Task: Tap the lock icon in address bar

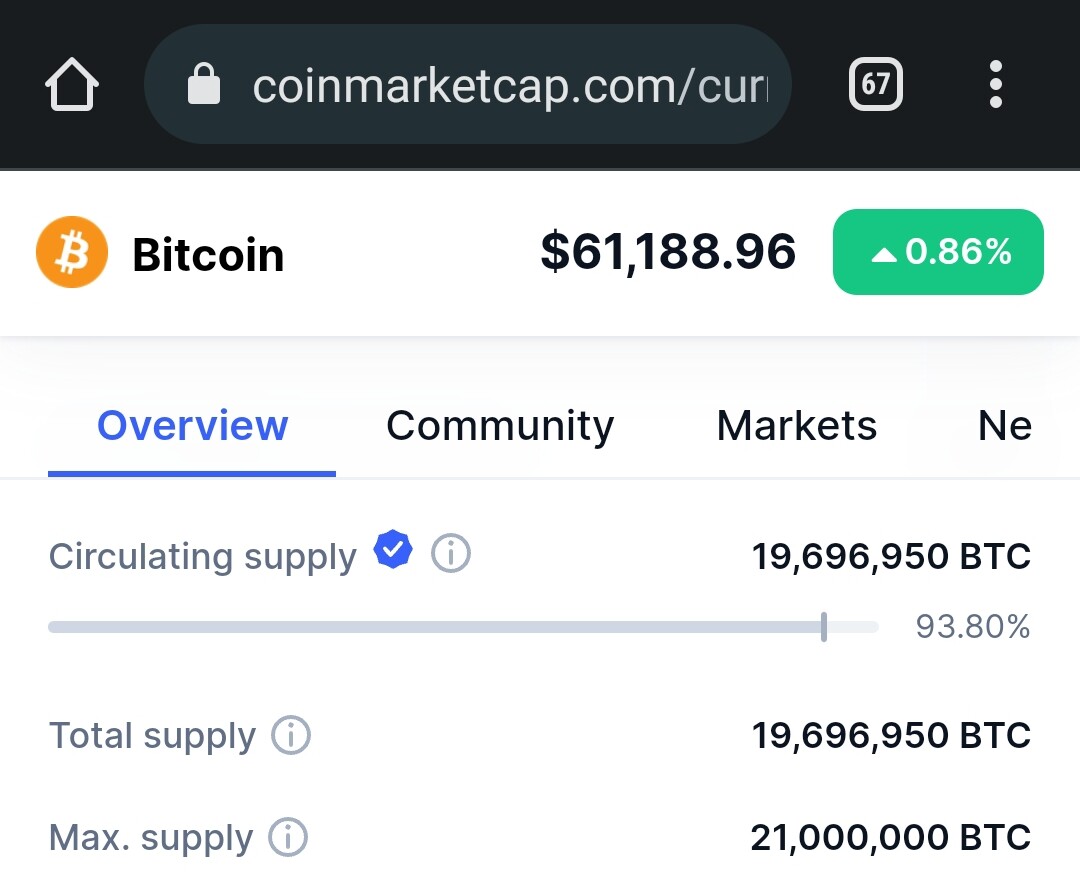Action: [x=204, y=84]
